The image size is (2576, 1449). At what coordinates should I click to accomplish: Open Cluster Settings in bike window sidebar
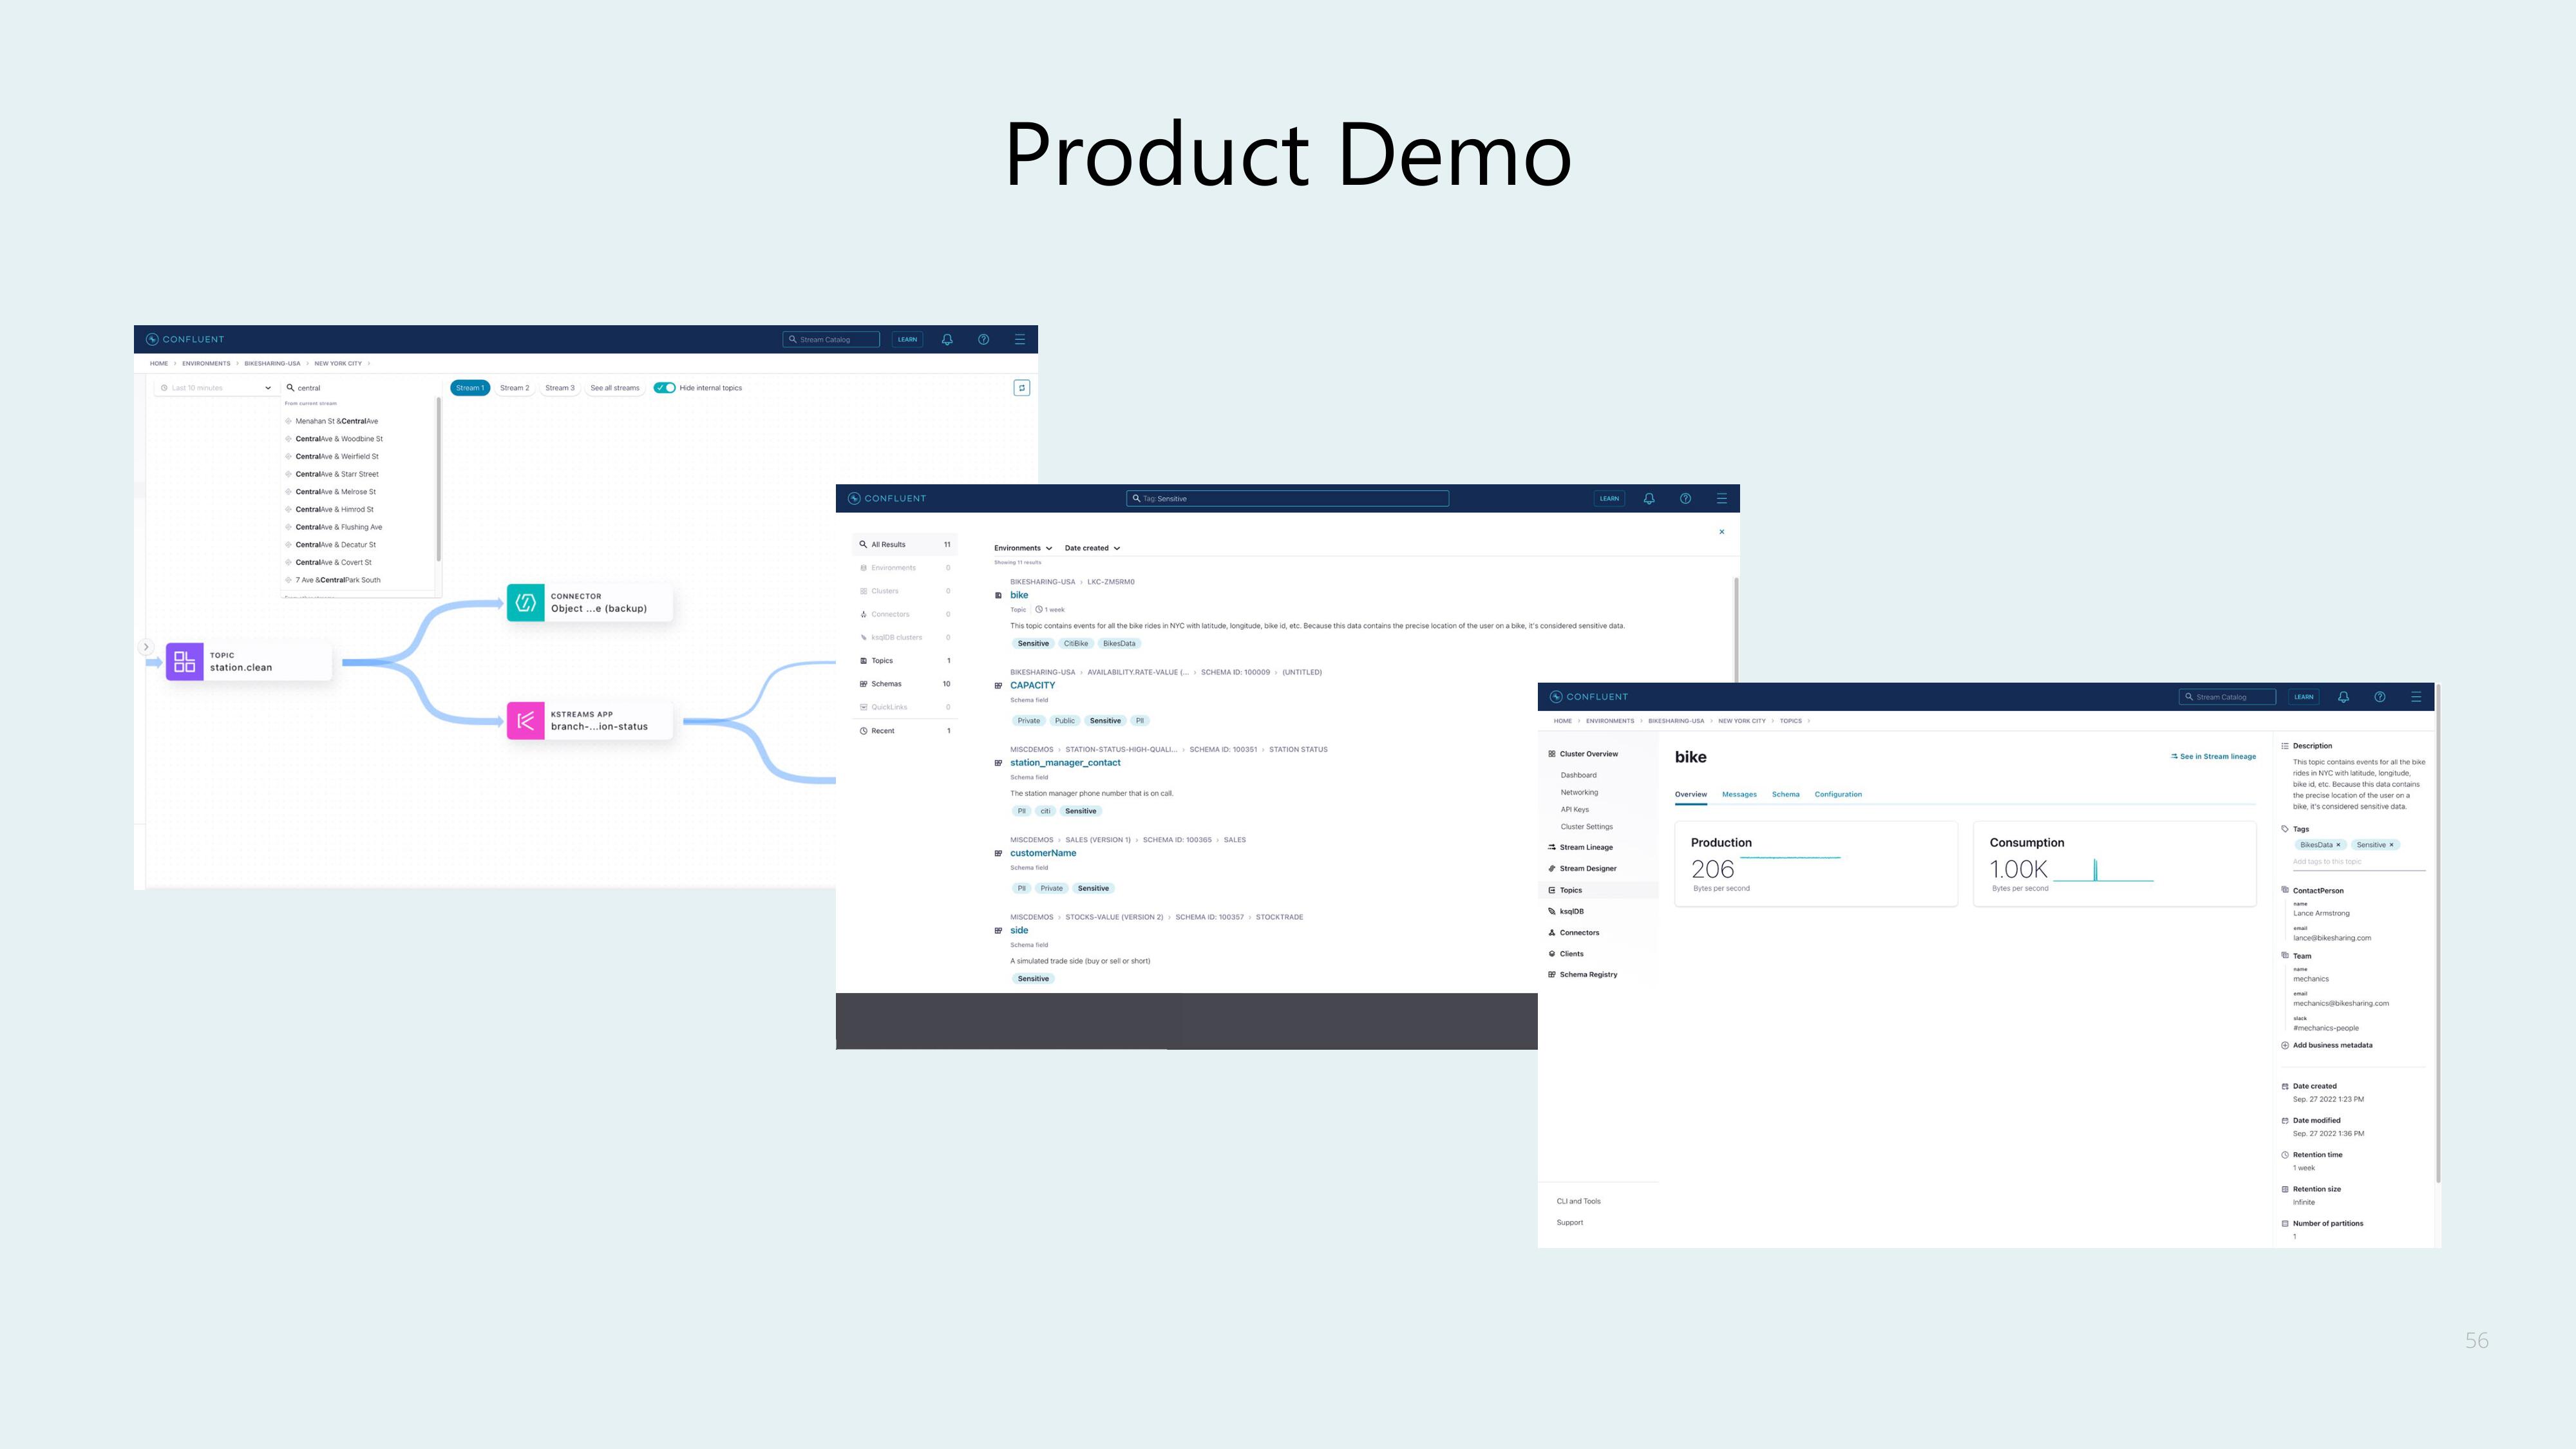(1586, 827)
